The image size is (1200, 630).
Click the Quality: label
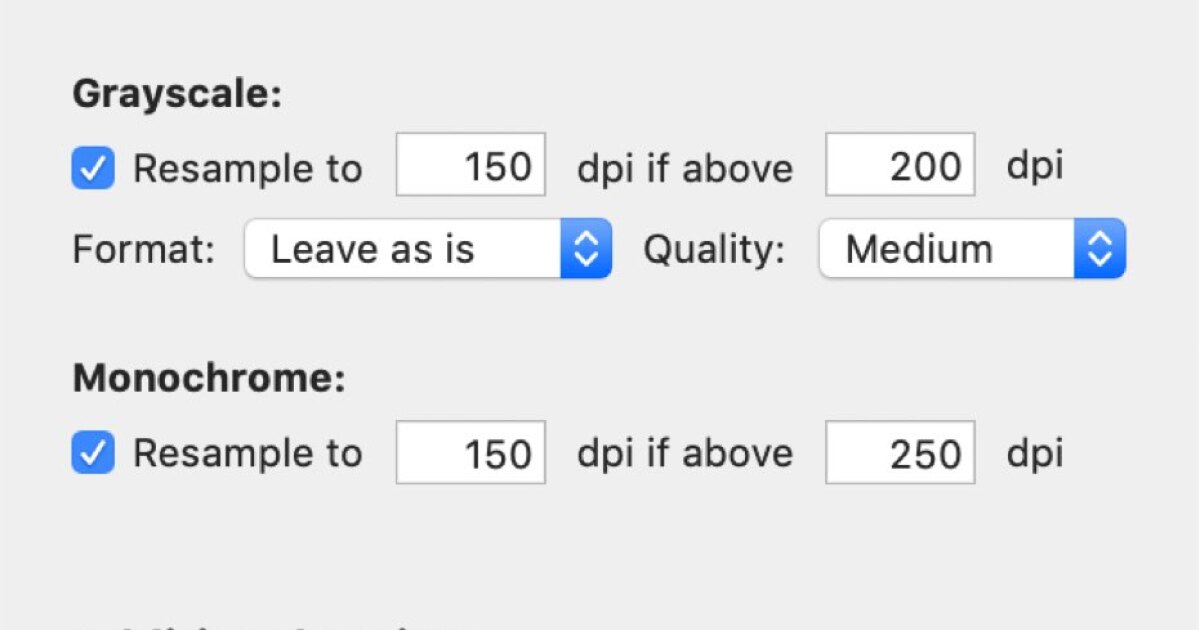tap(714, 250)
